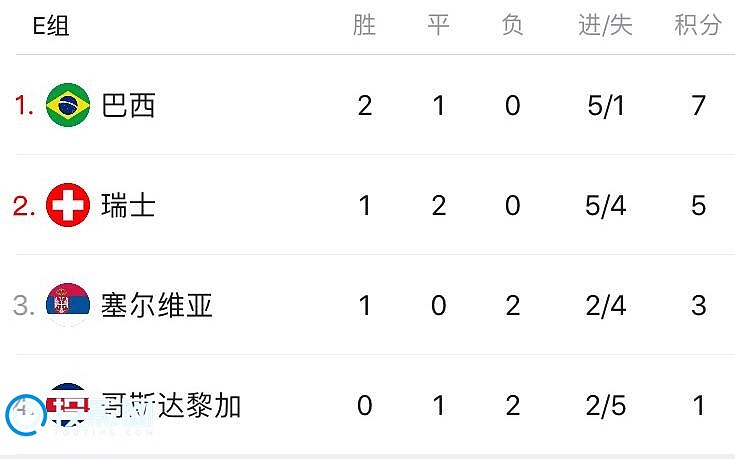The height and width of the screenshot is (459, 735).
Task: Click rank number 2. beside Switzerland
Action: [x=24, y=206]
